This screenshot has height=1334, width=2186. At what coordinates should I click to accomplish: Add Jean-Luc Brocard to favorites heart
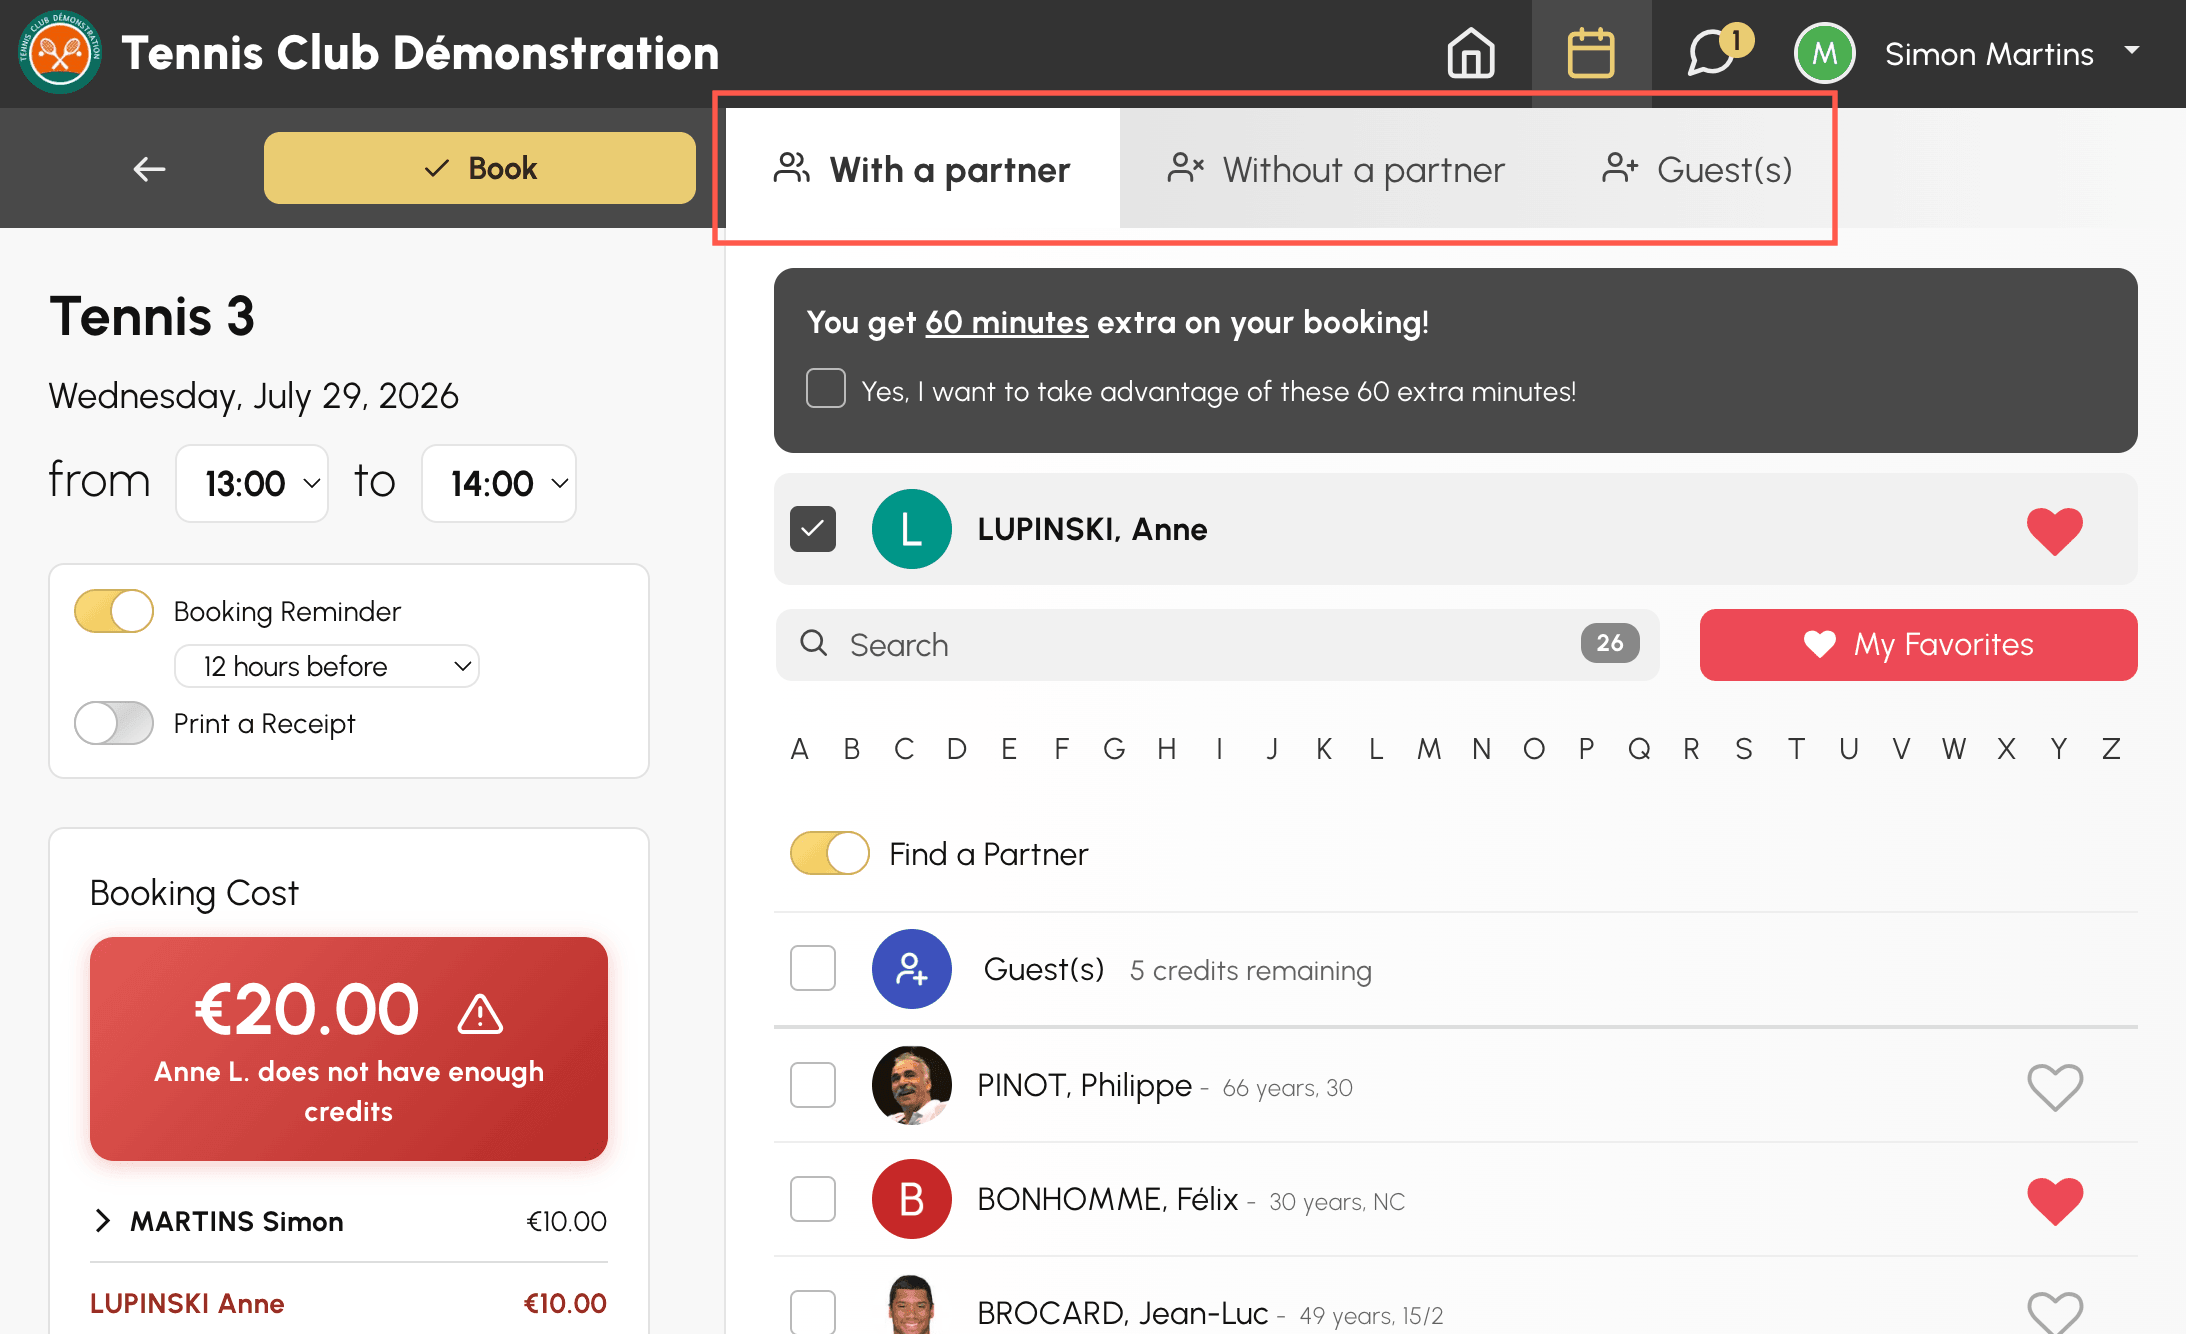pos(2055,1312)
